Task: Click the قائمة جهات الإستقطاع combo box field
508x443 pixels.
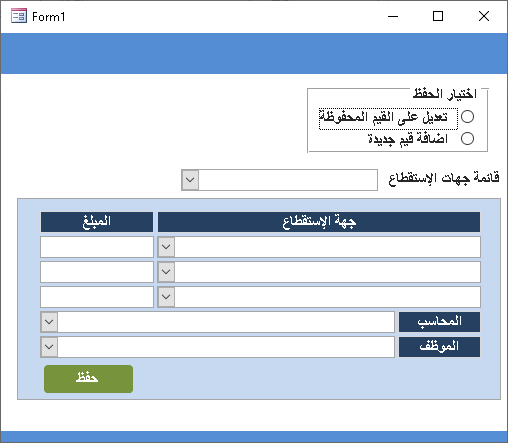Action: pos(279,180)
